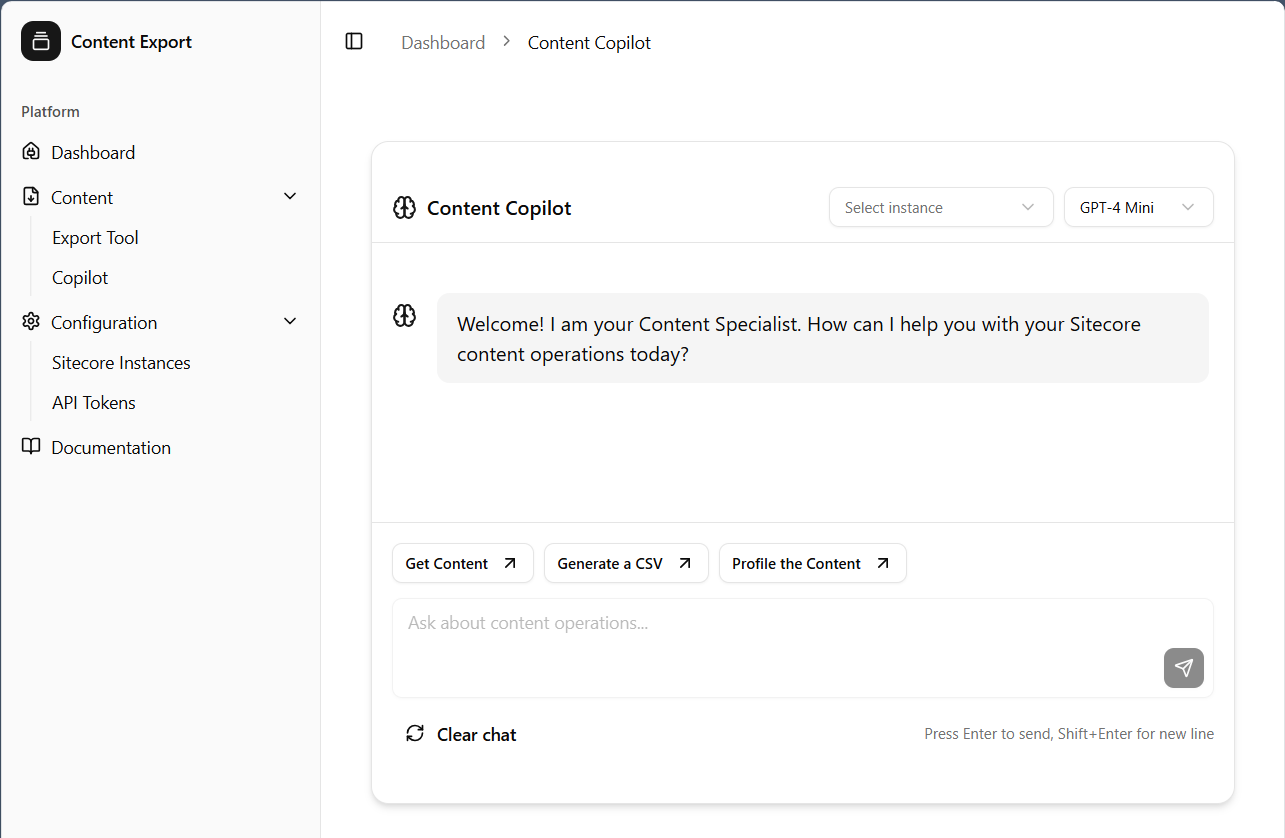Image resolution: width=1285 pixels, height=838 pixels.
Task: Click the Configuration gear icon
Action: tap(31, 322)
